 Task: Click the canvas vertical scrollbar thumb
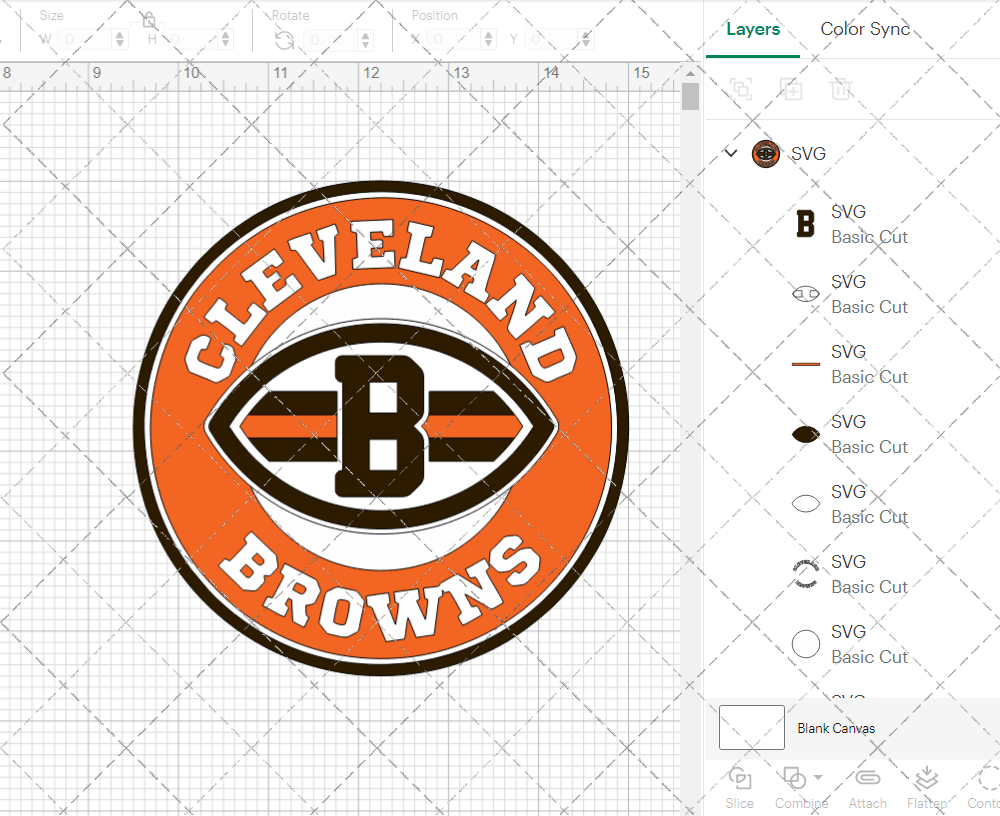[690, 97]
